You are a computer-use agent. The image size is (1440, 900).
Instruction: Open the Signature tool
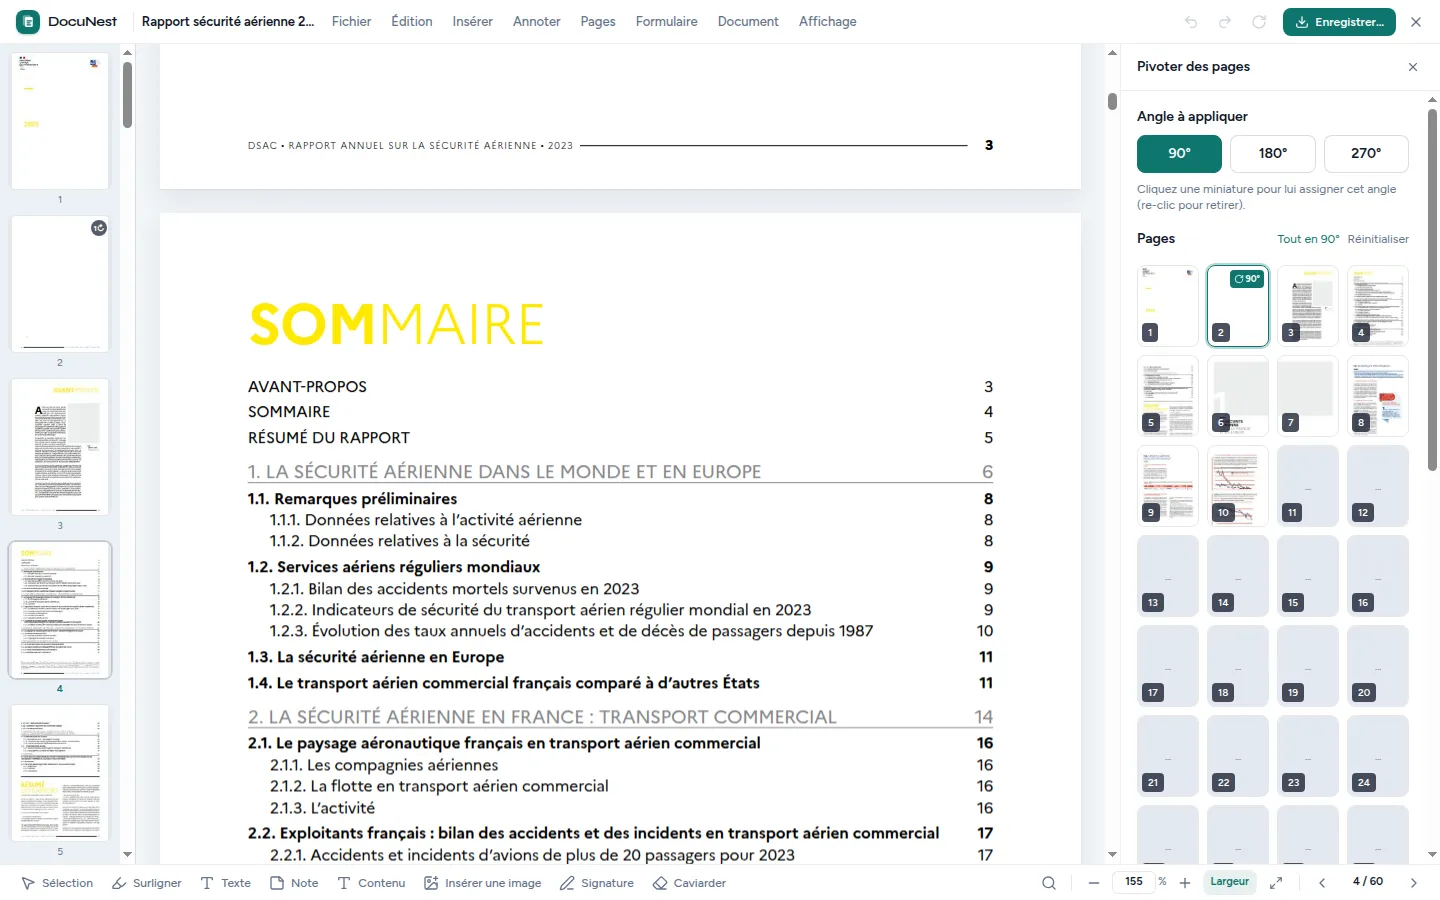click(x=597, y=883)
